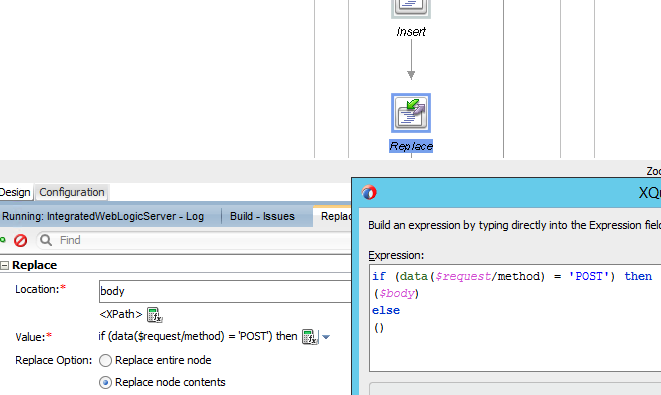Click the Expression: label
The image size is (661, 395).
(396, 255)
